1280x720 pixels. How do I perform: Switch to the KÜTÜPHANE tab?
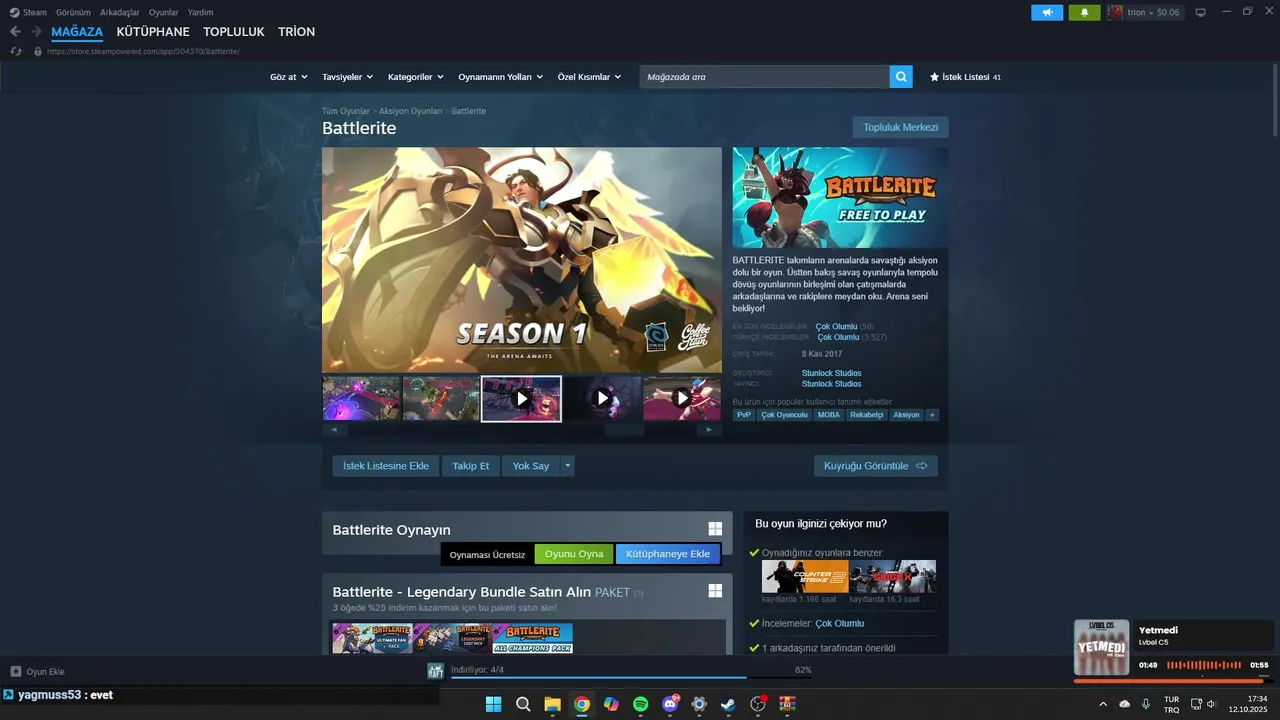point(153,32)
